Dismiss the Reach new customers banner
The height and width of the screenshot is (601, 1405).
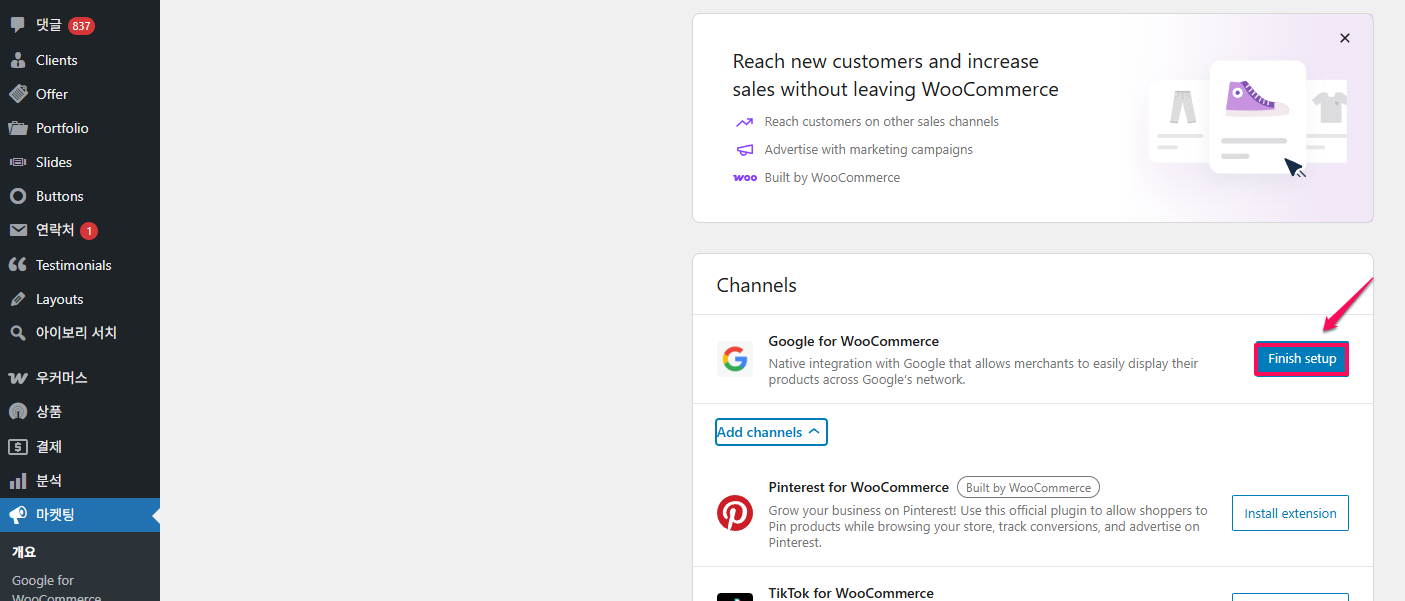tap(1344, 37)
